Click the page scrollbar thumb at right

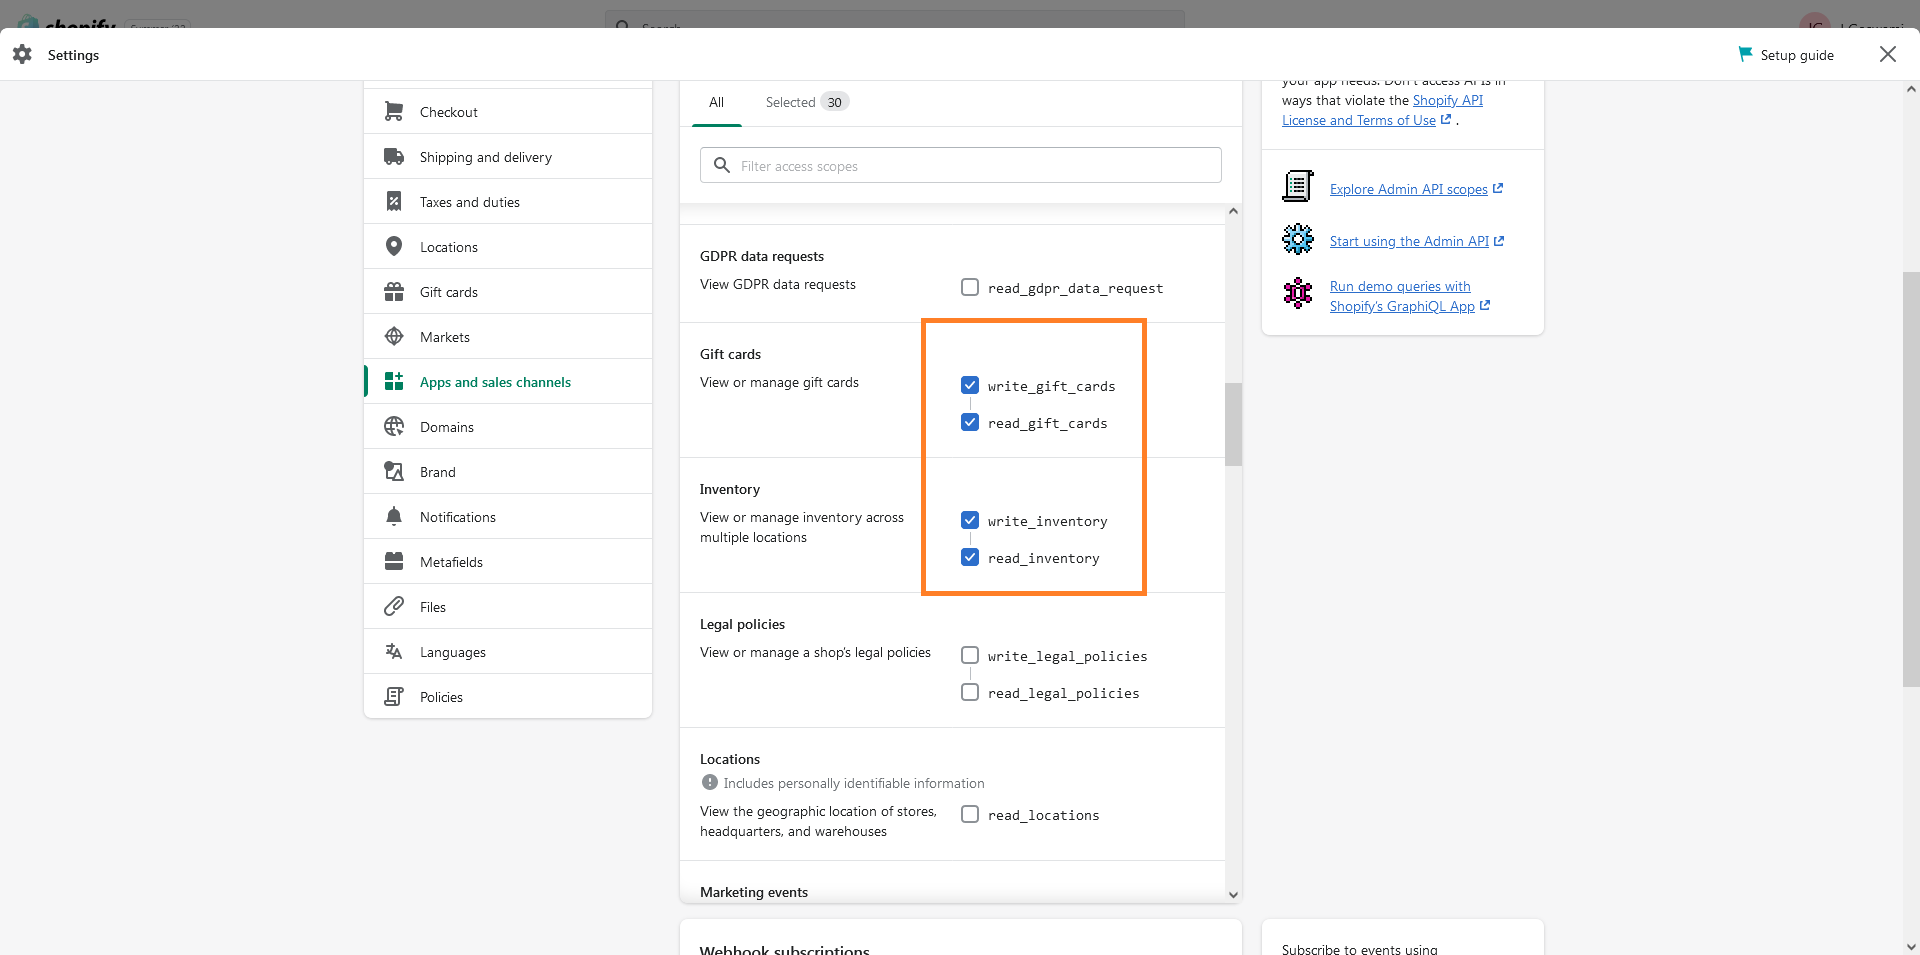click(x=1911, y=479)
